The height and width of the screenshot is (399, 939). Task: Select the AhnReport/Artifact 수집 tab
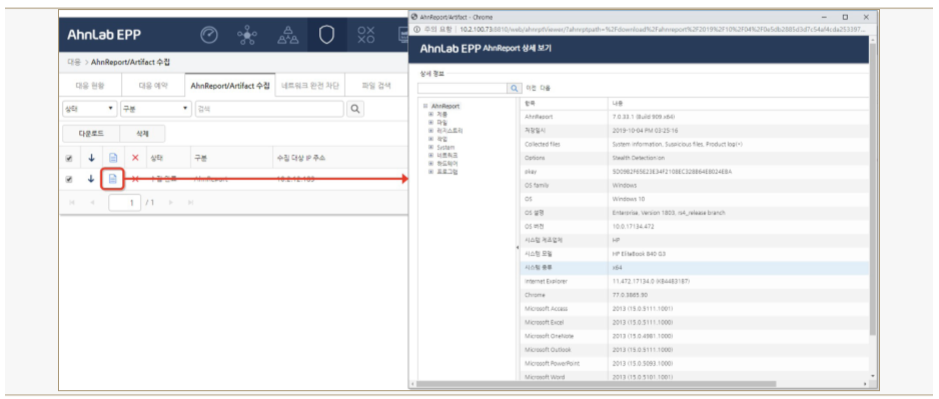tap(230, 86)
